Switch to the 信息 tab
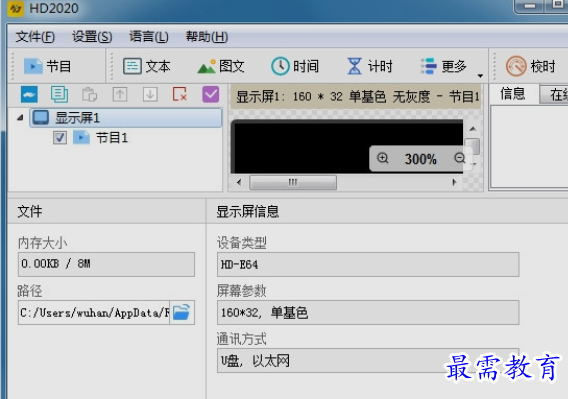This screenshot has height=399, width=568. click(x=513, y=94)
